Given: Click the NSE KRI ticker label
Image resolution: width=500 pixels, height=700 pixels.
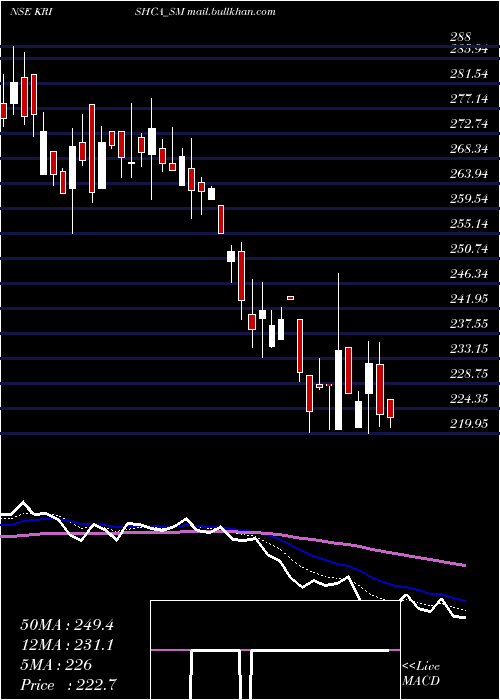Looking at the screenshot, I should click(x=31, y=12).
